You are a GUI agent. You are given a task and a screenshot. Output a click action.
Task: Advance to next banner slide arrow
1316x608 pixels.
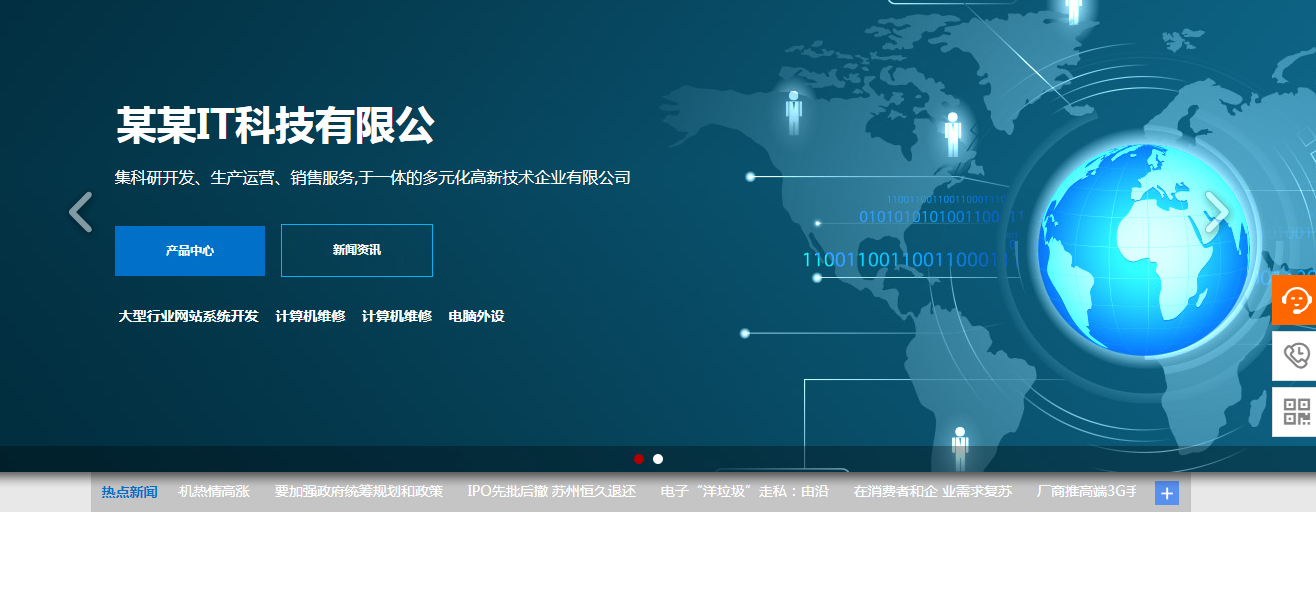pos(1216,212)
